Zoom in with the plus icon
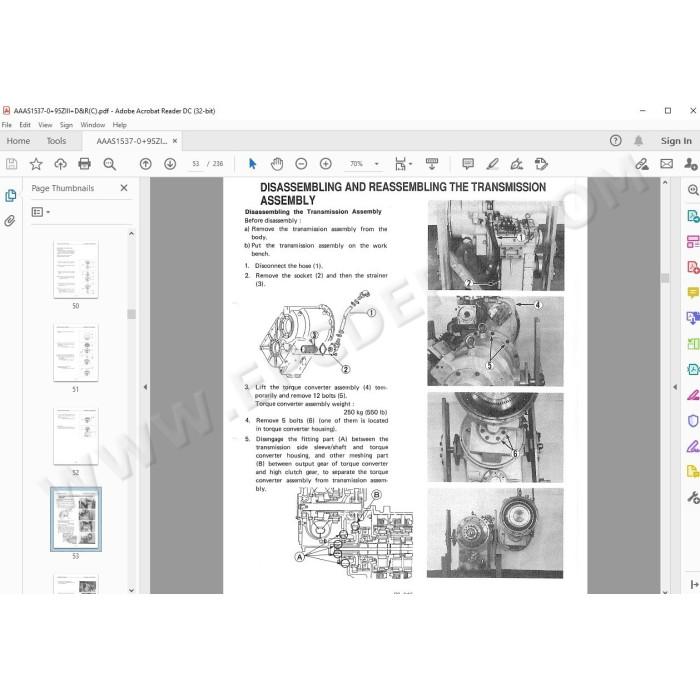Image resolution: width=700 pixels, height=700 pixels. coord(326,164)
